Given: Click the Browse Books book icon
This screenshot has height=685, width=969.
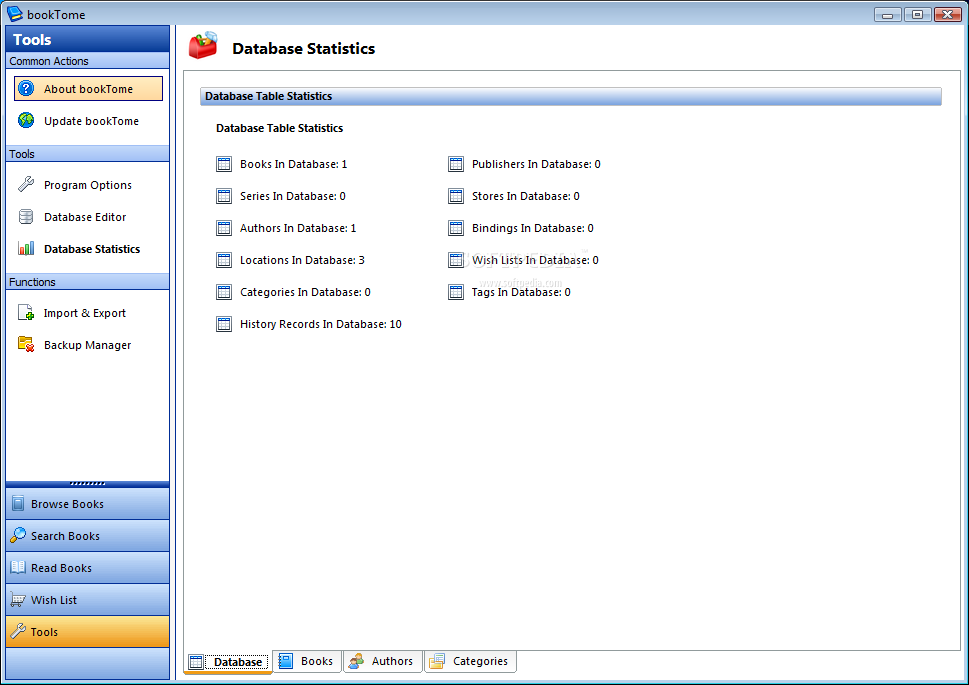Looking at the screenshot, I should tap(19, 503).
